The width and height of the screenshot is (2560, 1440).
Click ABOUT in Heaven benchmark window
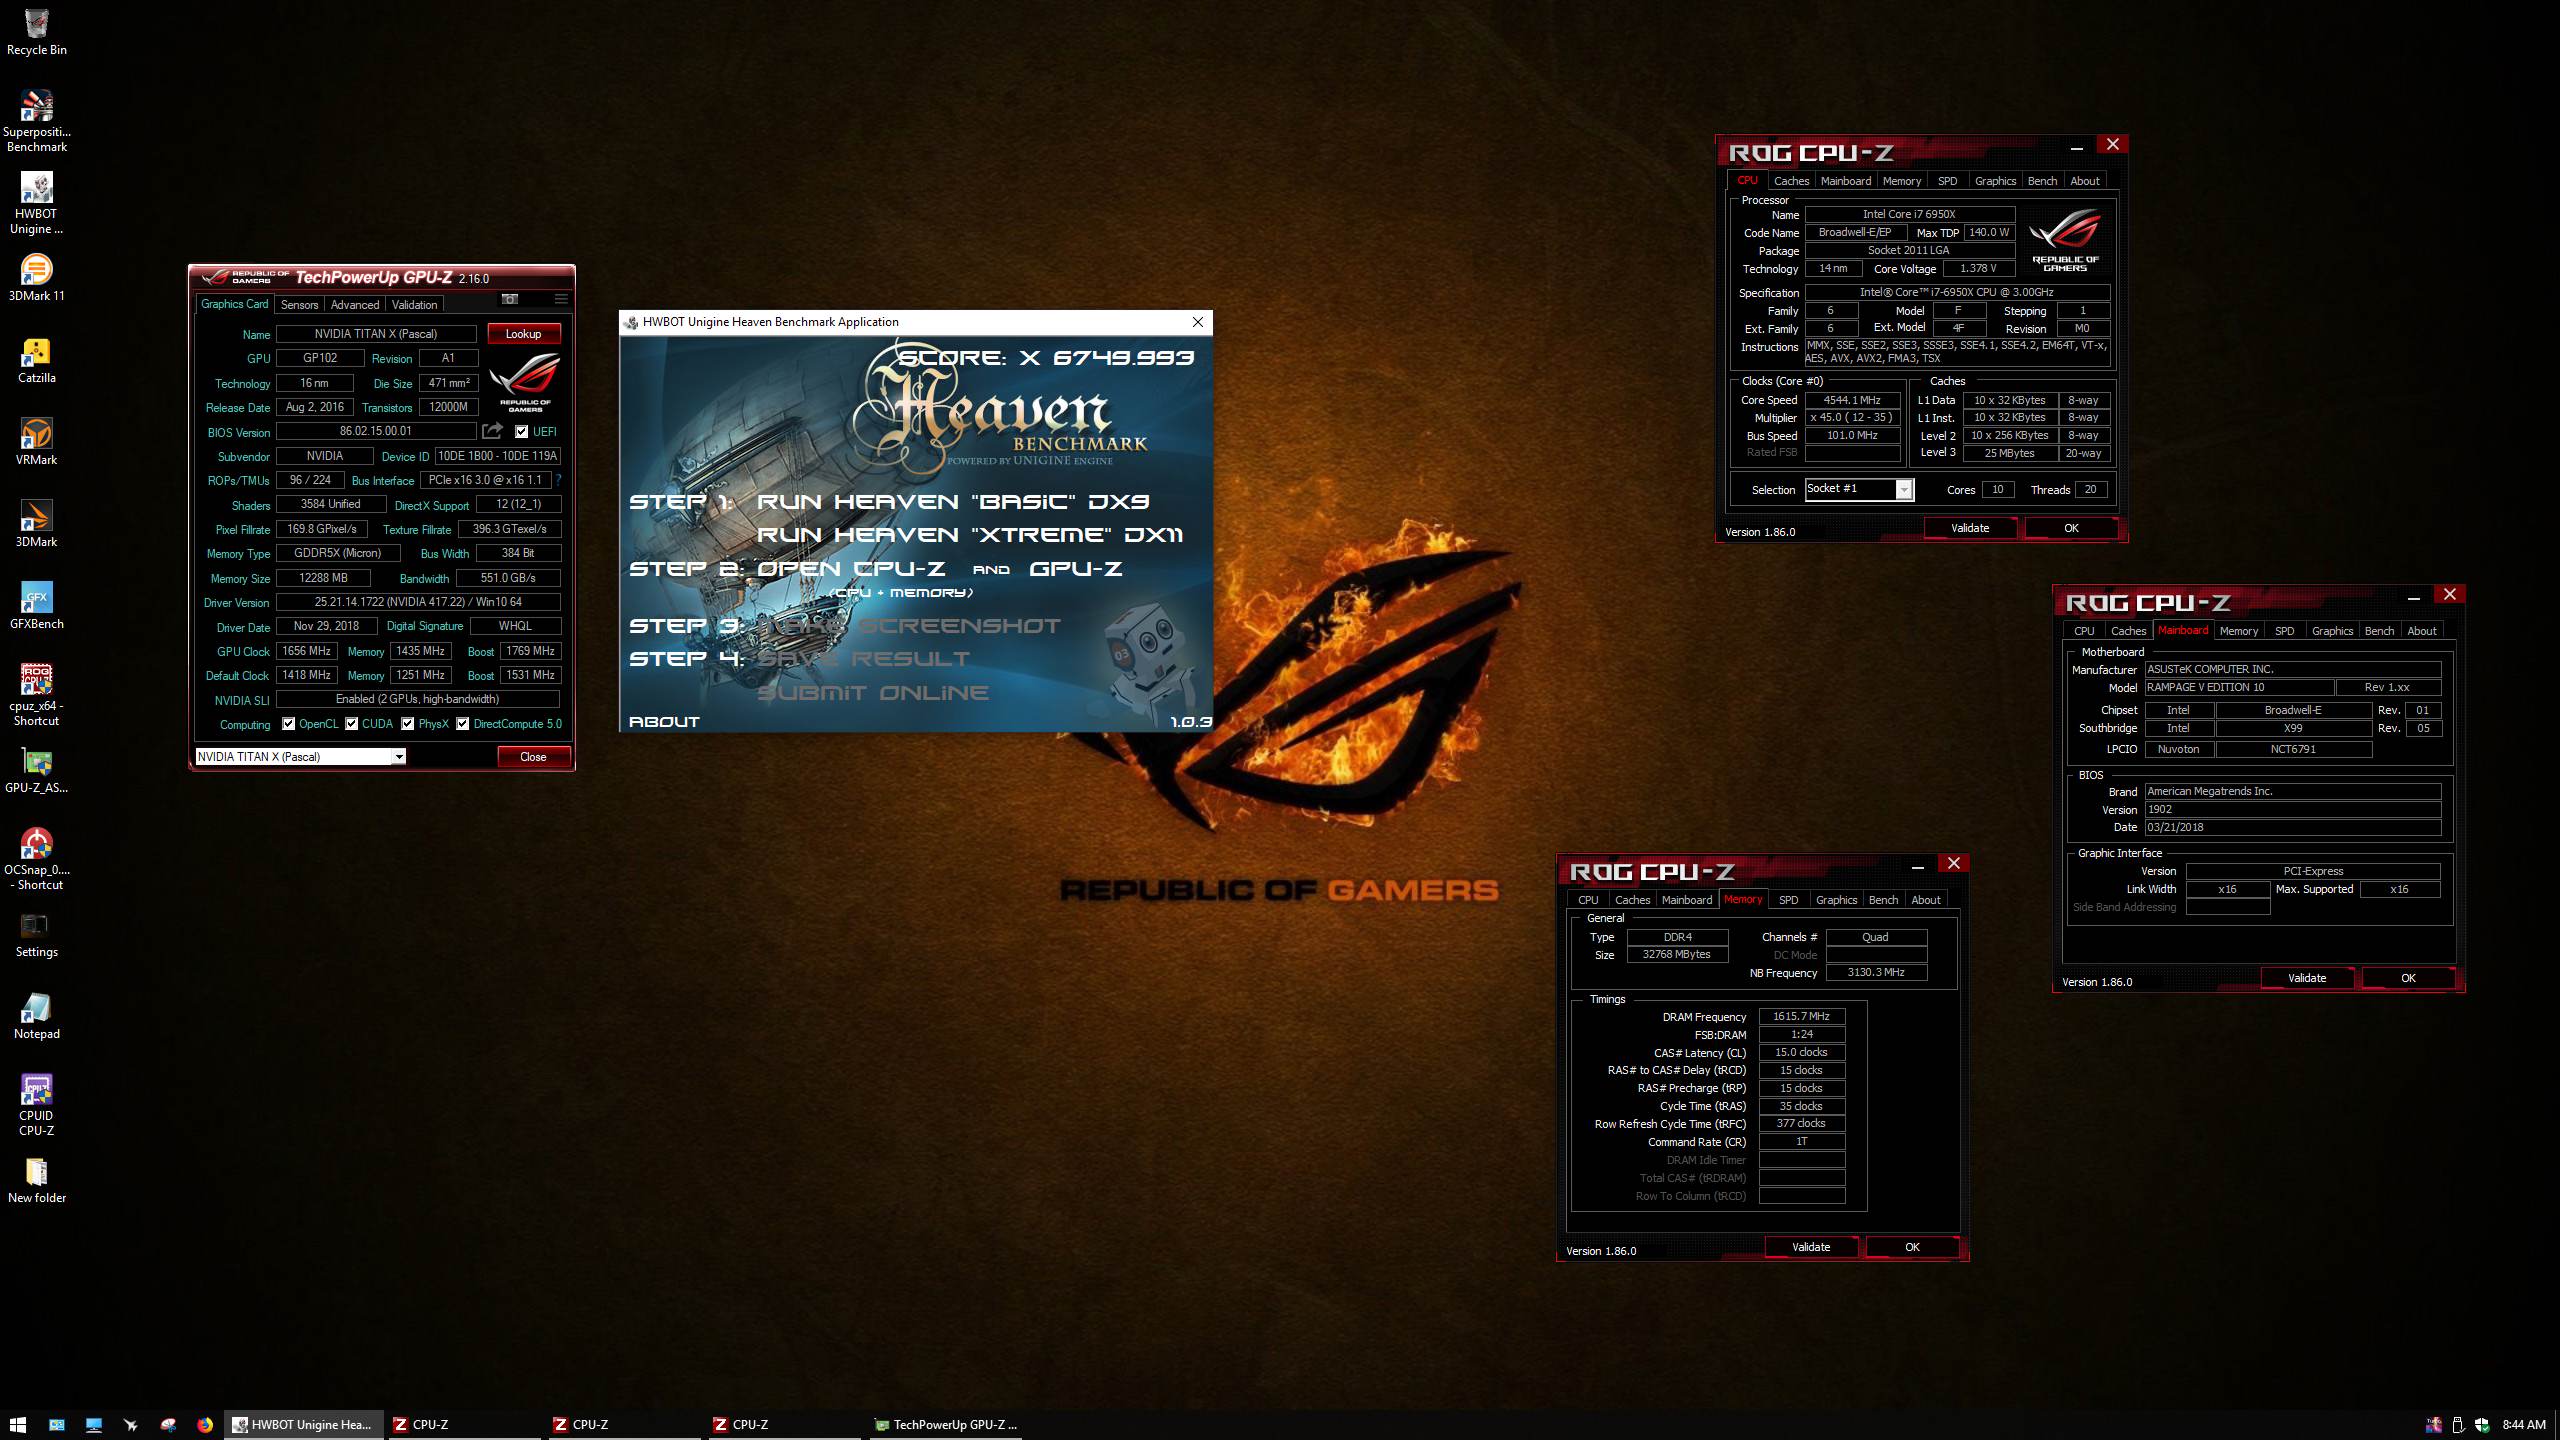coord(664,721)
